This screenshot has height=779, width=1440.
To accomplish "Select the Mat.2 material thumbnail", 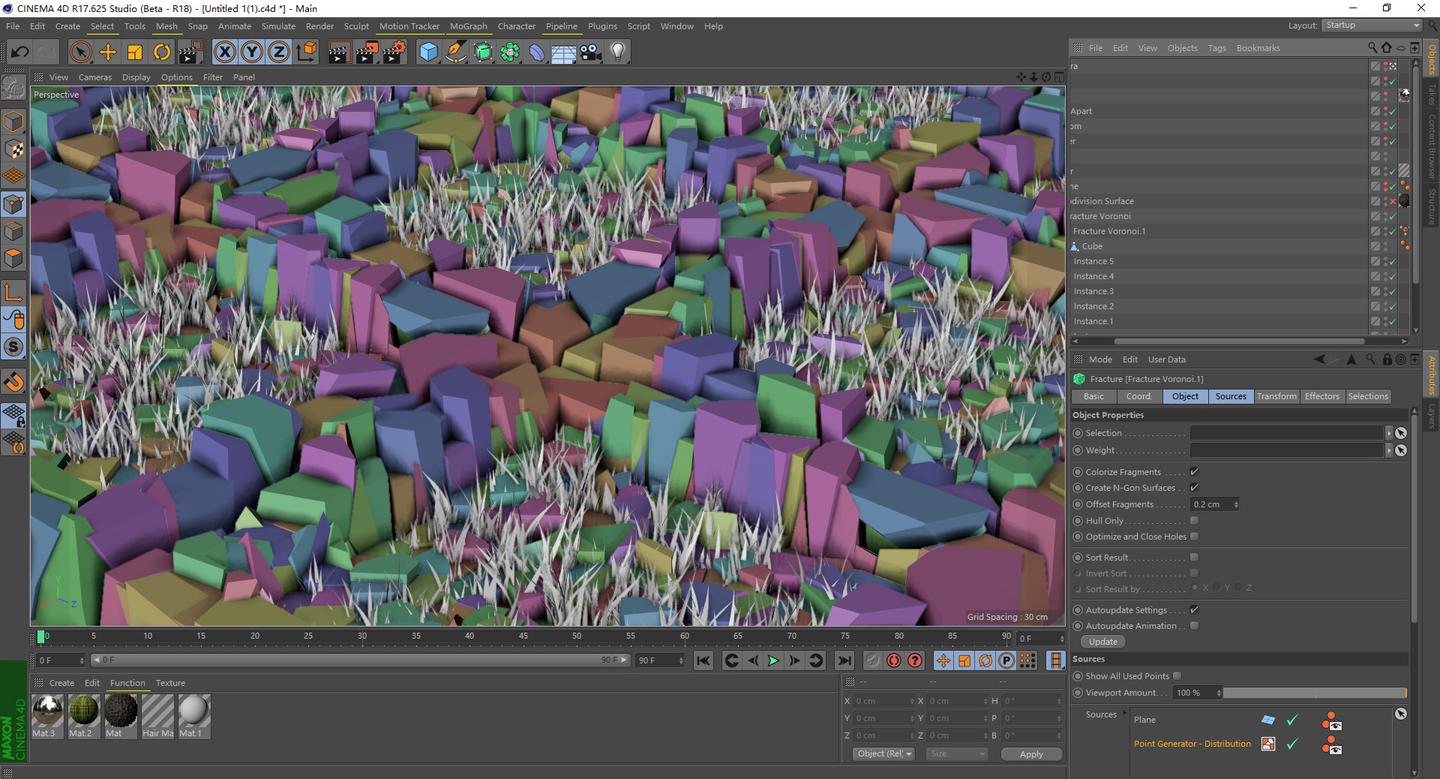I will (82, 713).
